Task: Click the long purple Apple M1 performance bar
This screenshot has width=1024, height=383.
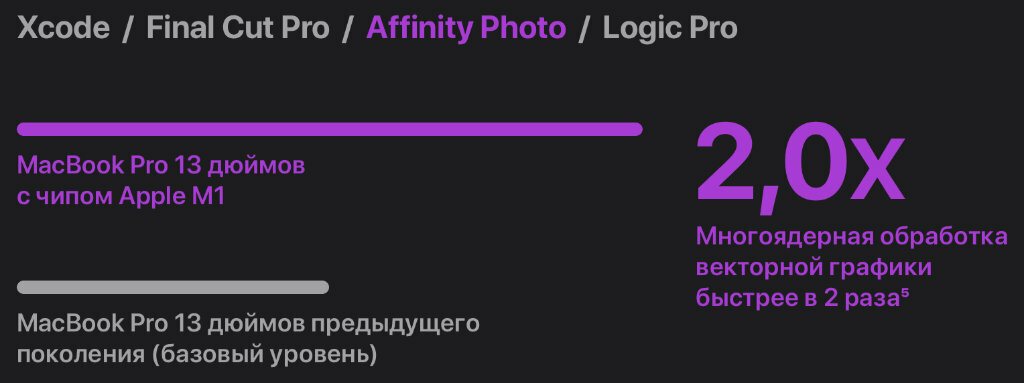Action: click(x=330, y=129)
